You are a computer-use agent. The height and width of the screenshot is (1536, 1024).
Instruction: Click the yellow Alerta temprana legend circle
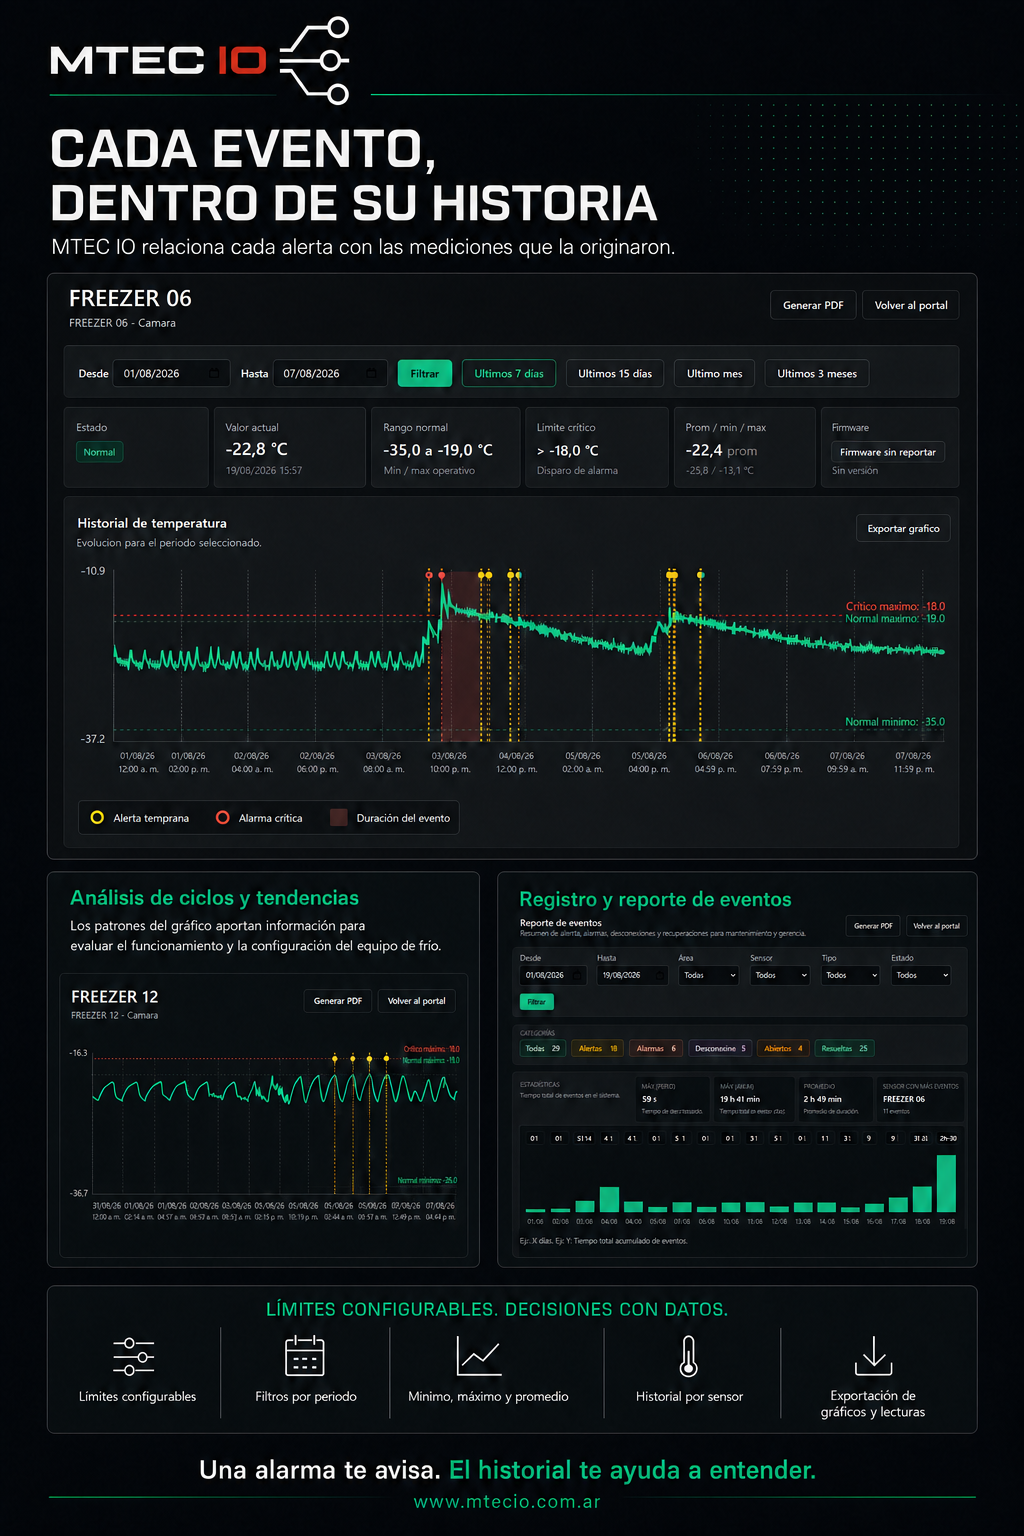tap(97, 817)
